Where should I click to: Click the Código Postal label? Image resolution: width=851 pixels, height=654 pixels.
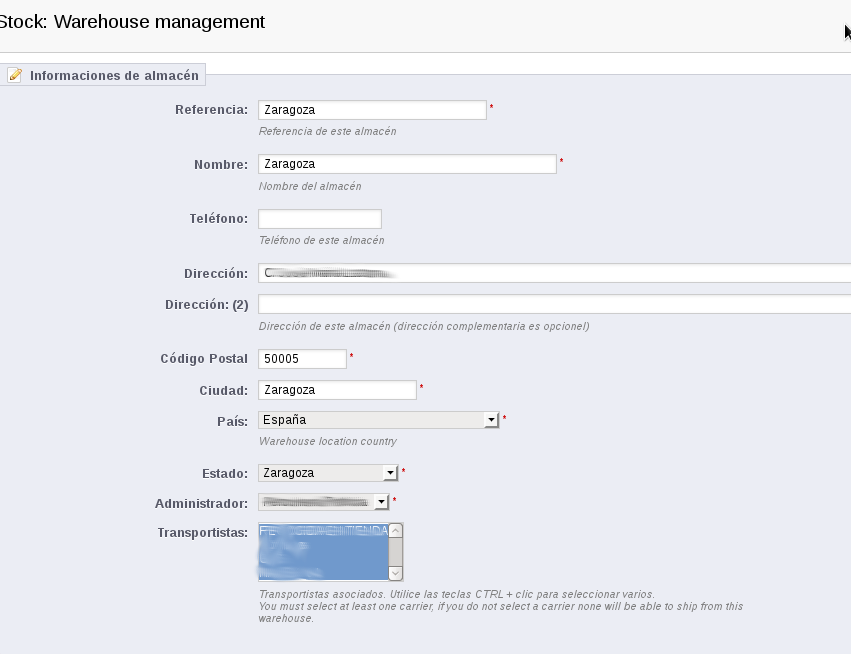coord(204,358)
